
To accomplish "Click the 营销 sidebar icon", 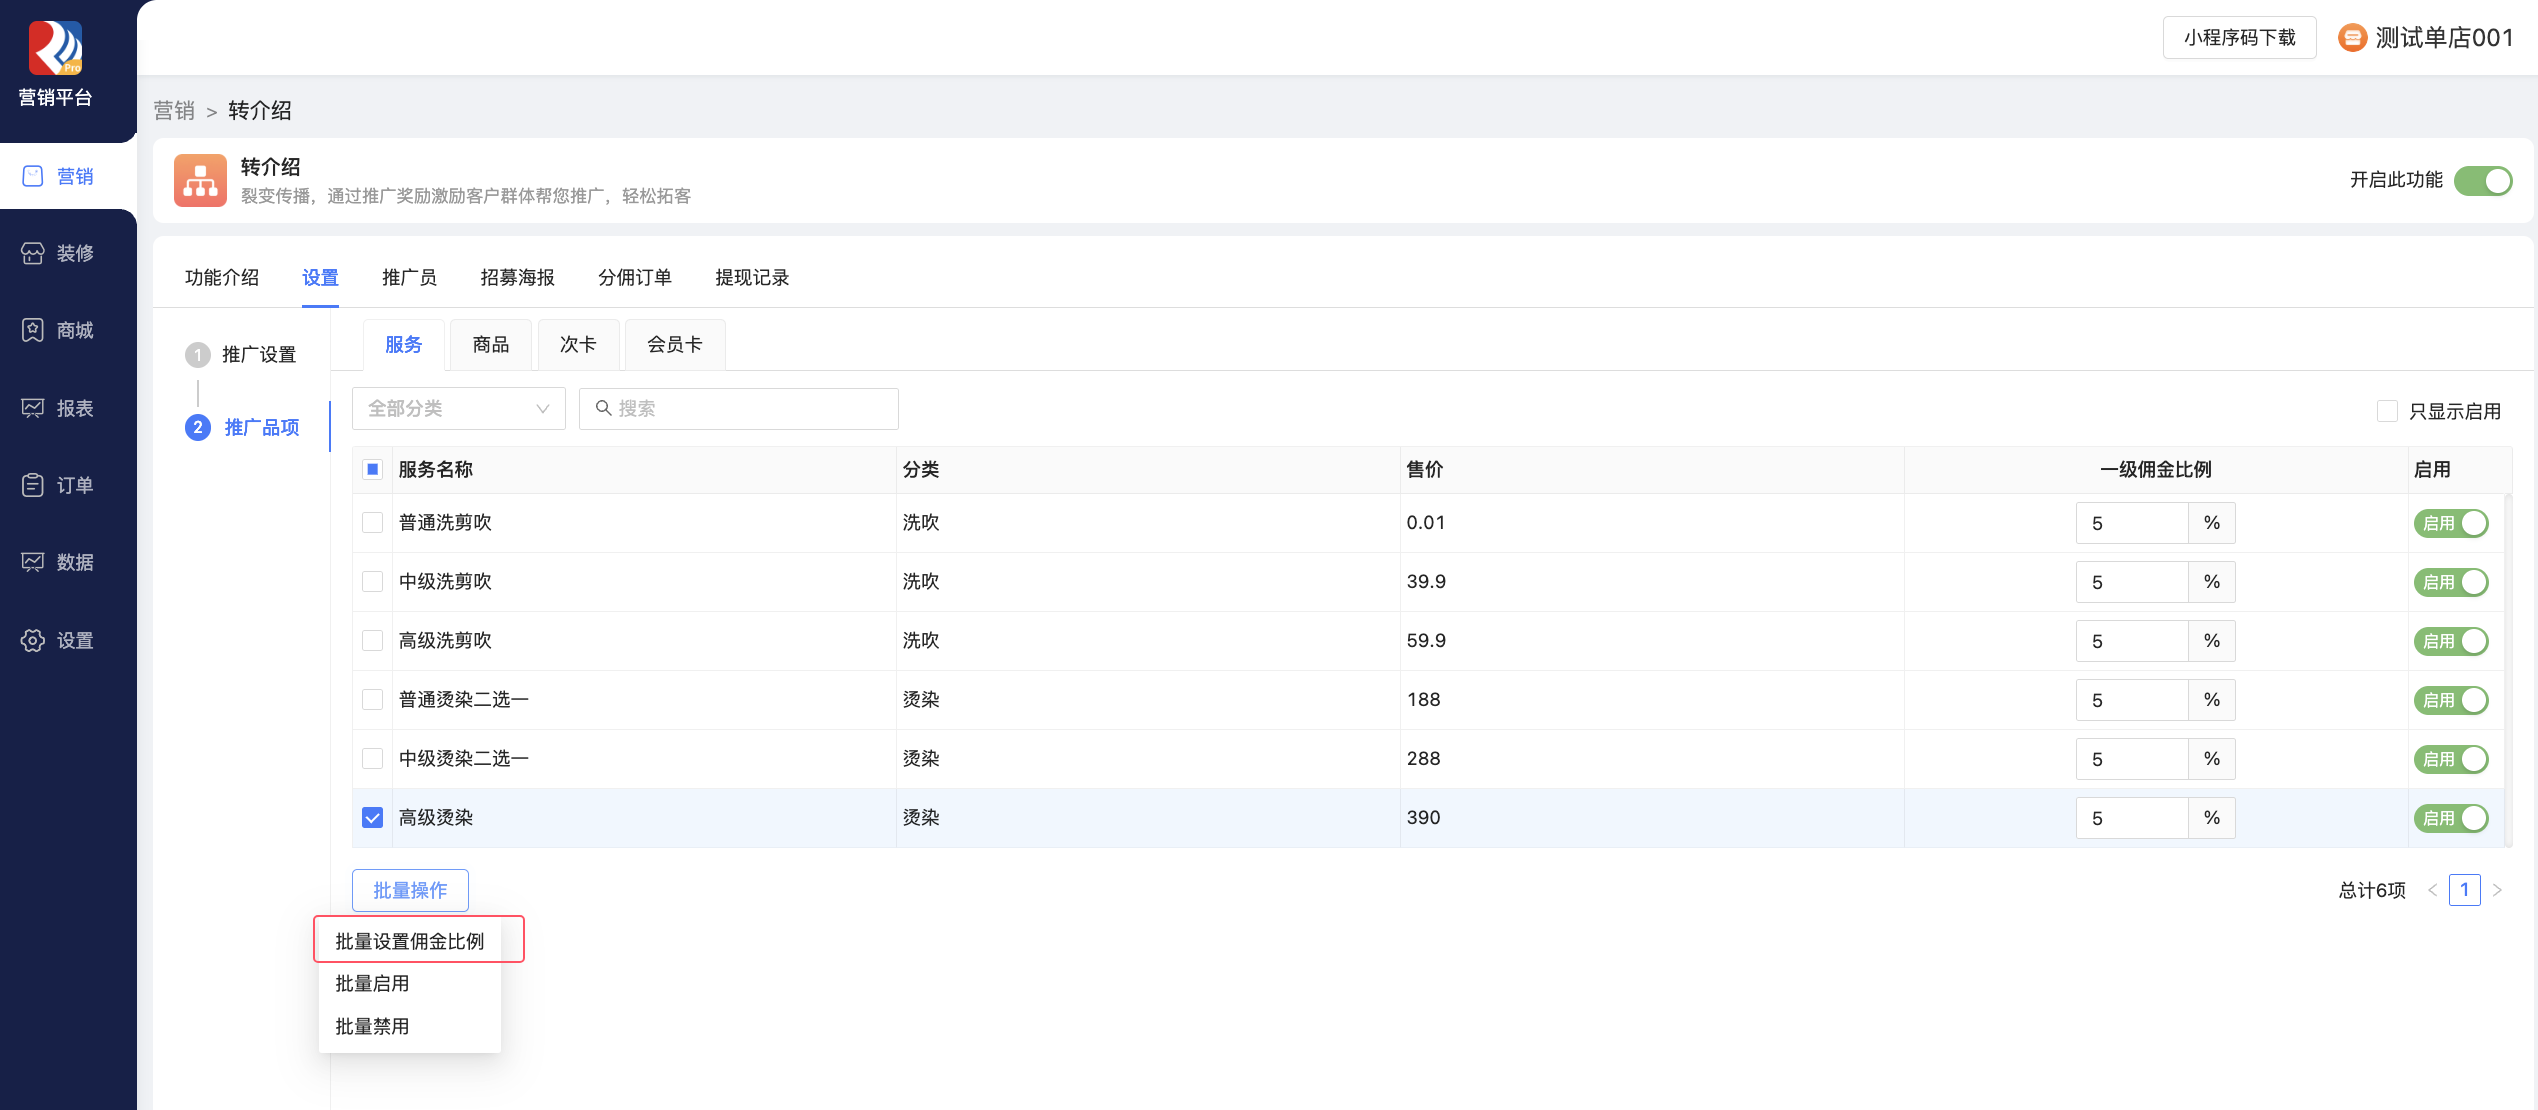I will 33,176.
